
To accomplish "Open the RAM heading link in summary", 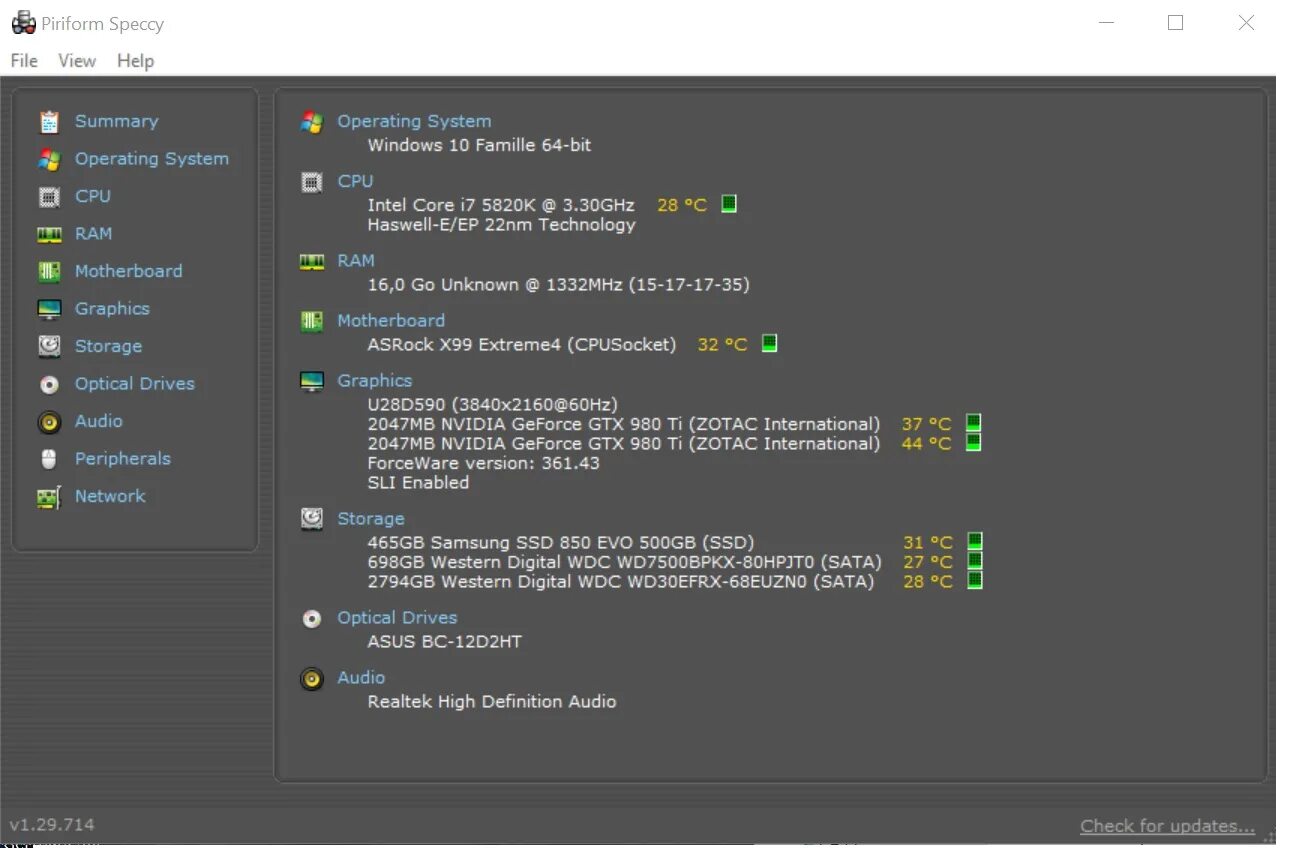I will 356,261.
